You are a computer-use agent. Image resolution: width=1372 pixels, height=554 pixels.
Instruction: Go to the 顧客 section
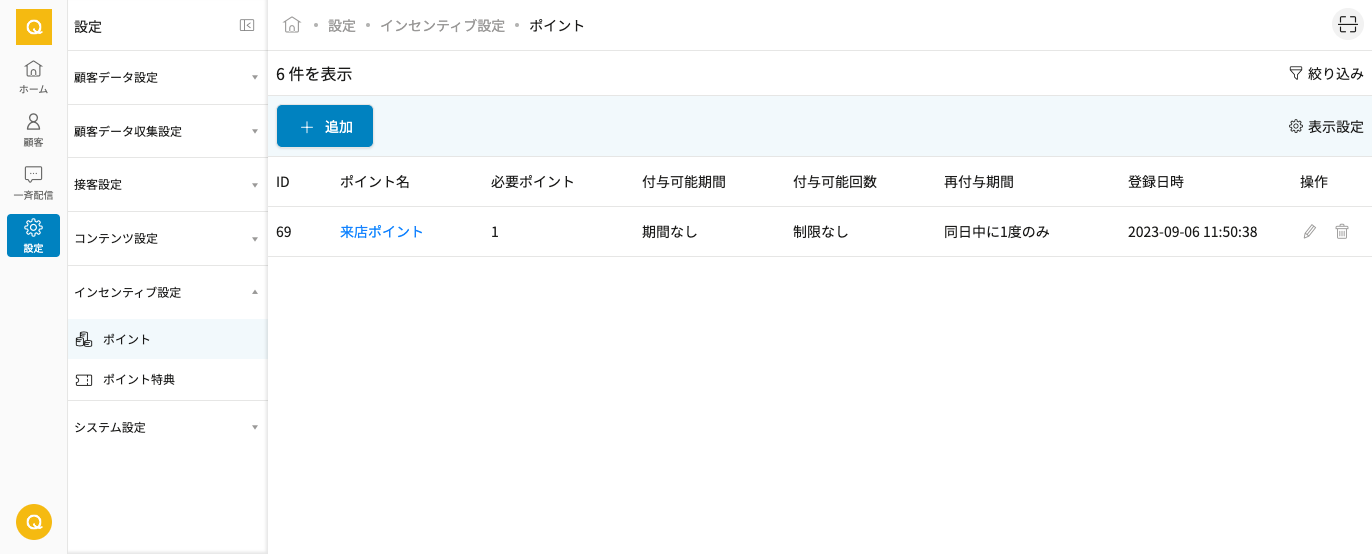click(33, 130)
